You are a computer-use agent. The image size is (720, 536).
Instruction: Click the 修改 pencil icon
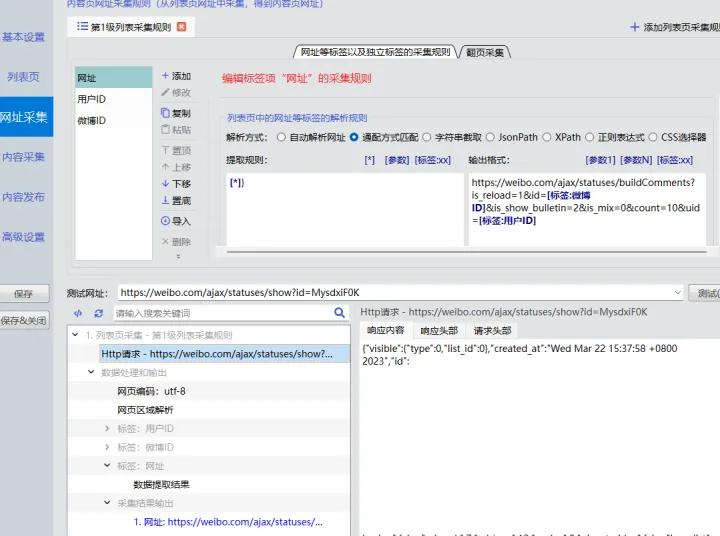[165, 92]
